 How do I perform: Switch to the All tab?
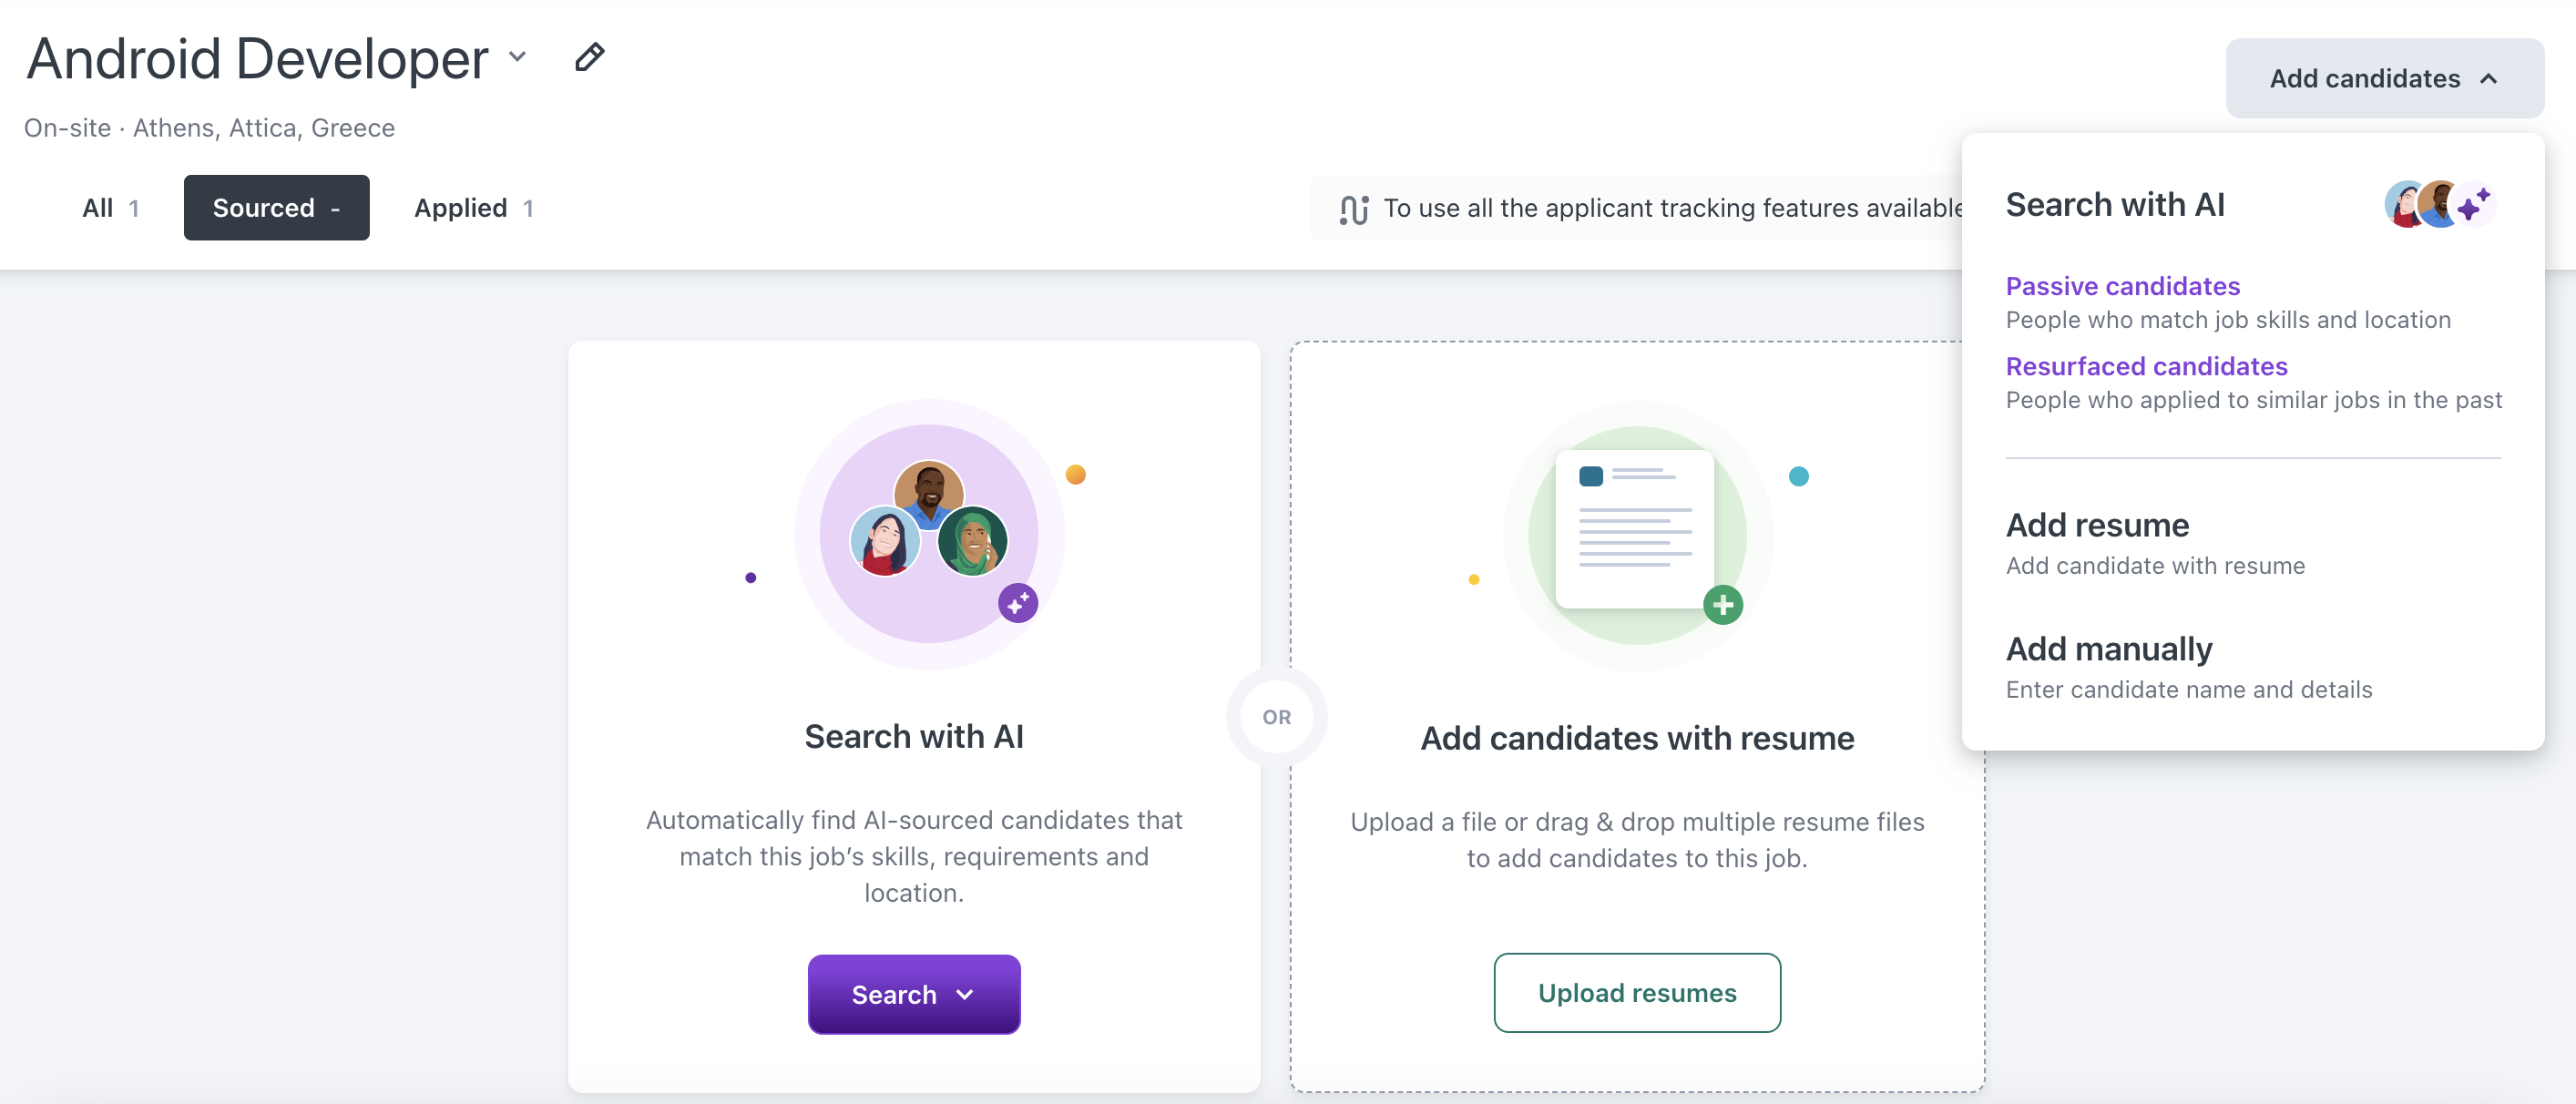click(110, 207)
